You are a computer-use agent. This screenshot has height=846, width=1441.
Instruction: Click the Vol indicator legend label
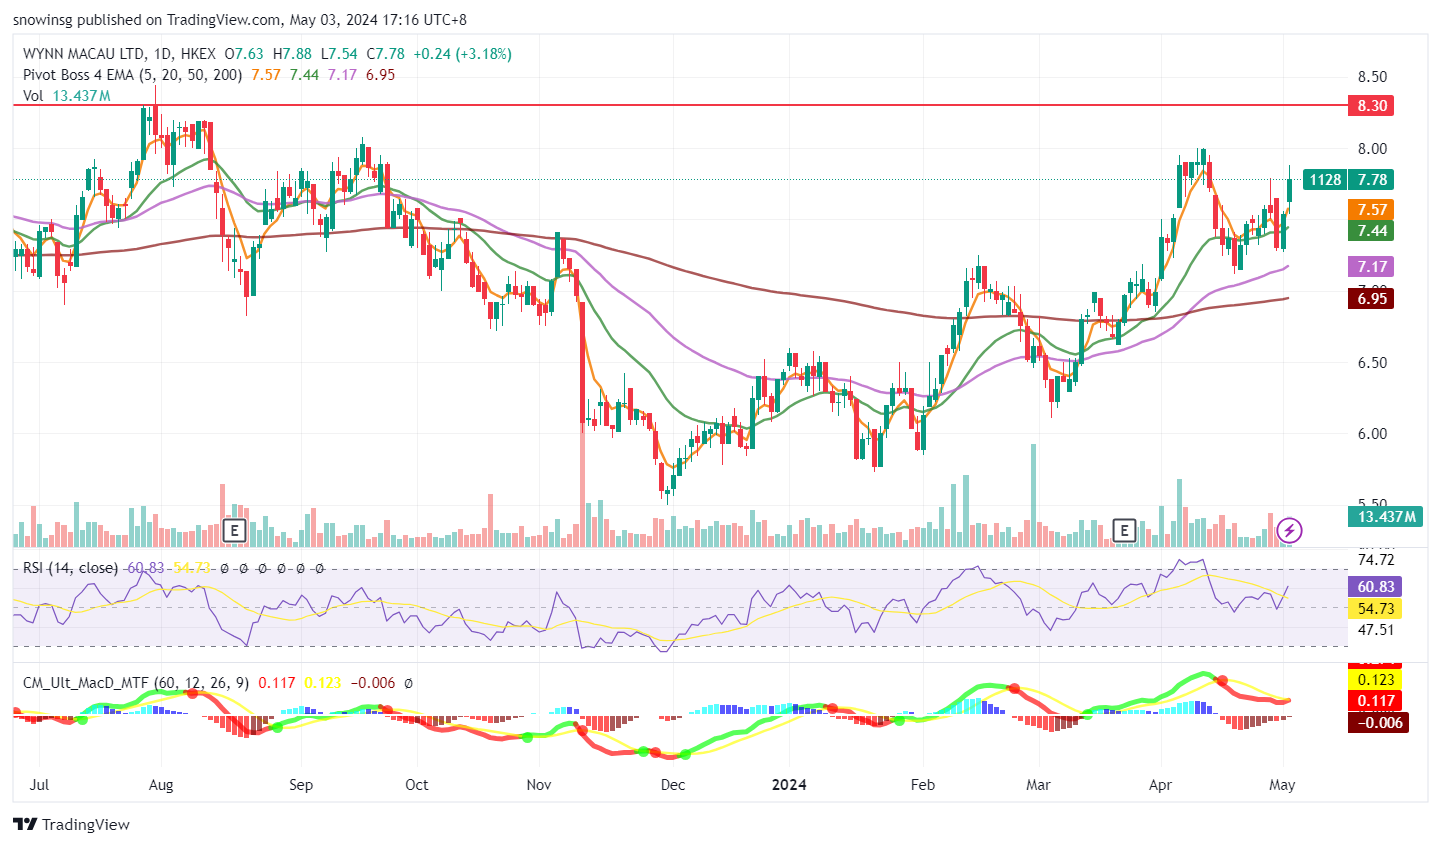[33, 96]
